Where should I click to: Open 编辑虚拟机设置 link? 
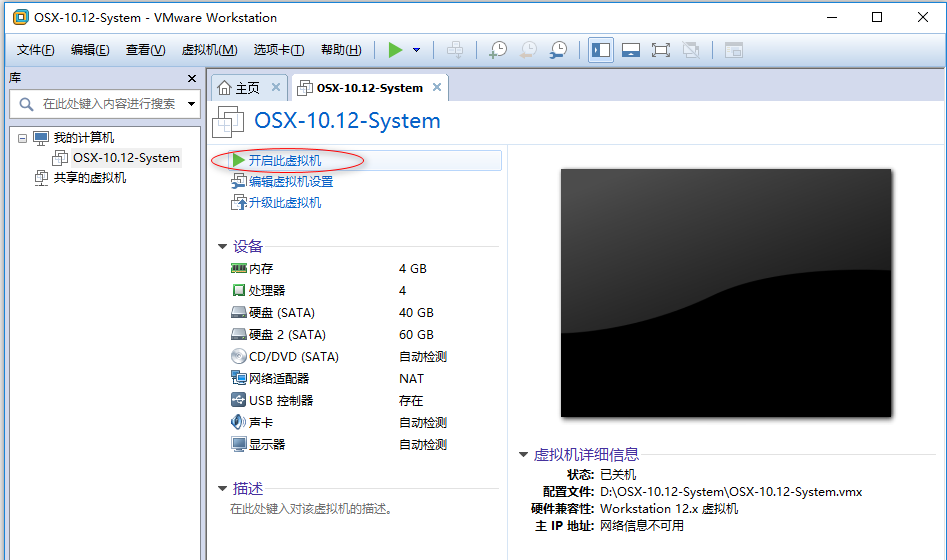tap(290, 182)
